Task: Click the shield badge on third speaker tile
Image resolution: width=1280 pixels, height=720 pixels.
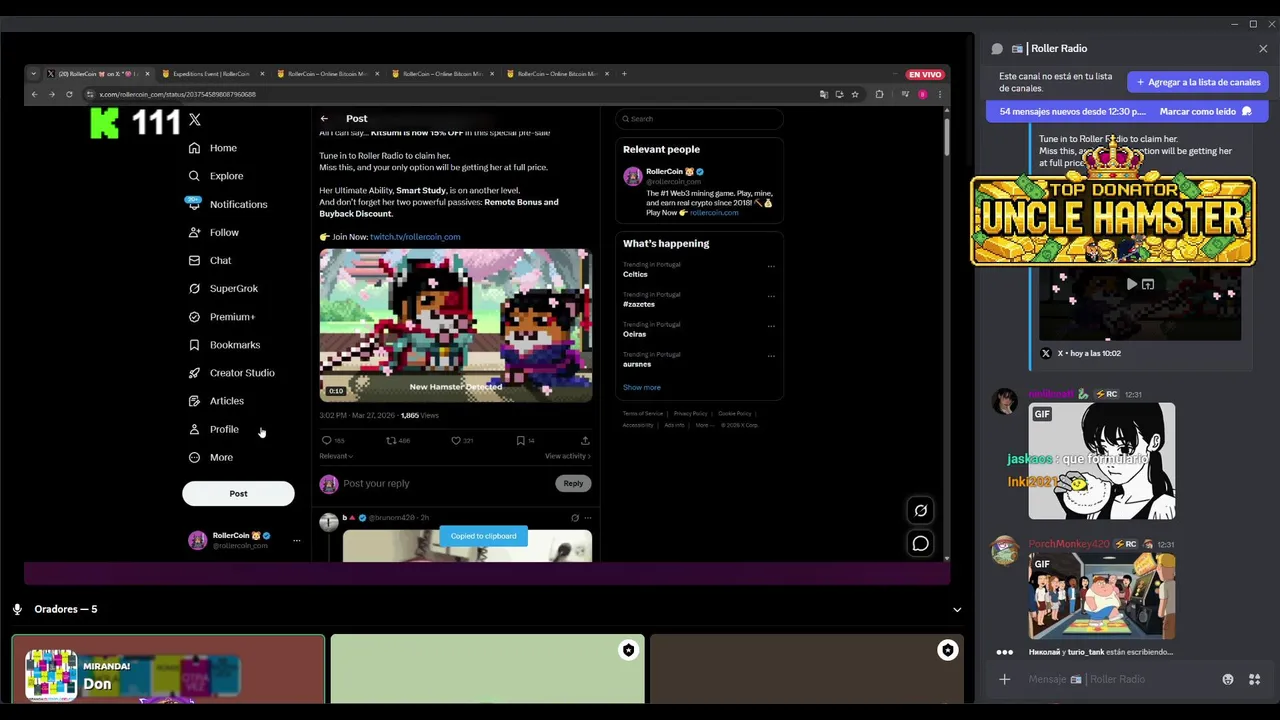Action: pos(947,650)
